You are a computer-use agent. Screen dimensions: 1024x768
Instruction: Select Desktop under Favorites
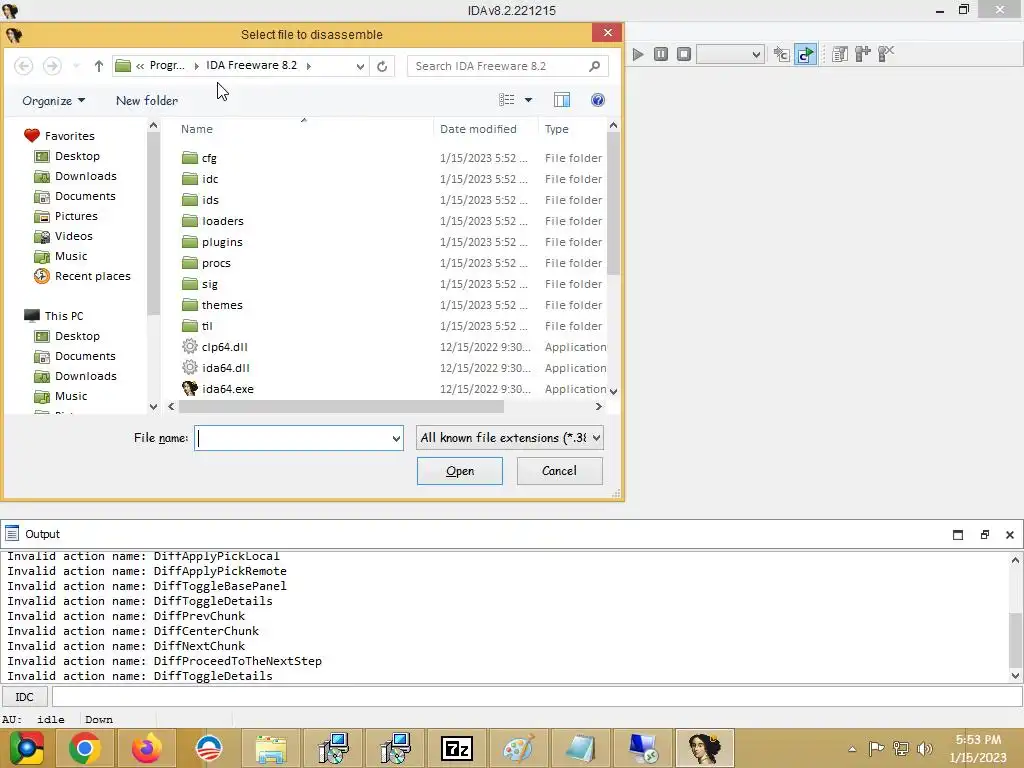[77, 156]
